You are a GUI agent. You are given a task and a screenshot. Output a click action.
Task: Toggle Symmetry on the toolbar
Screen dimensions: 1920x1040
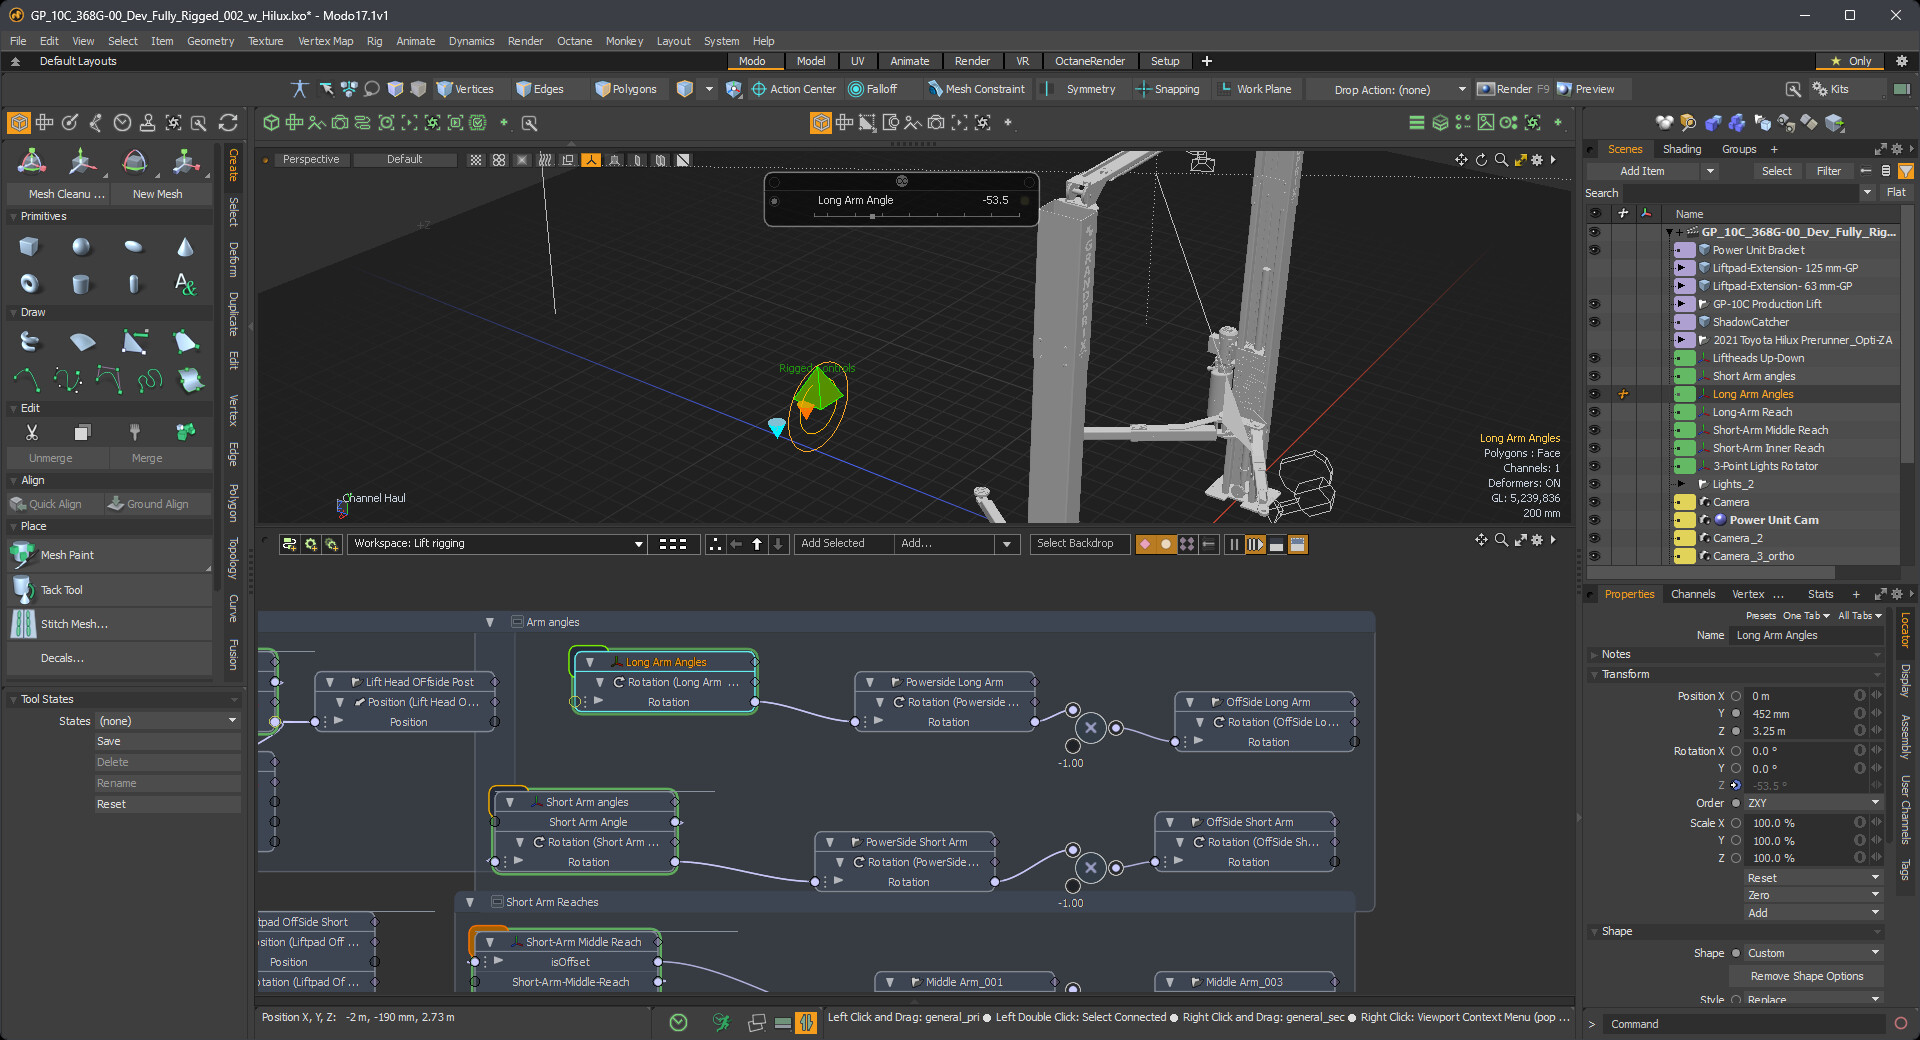click(1090, 89)
